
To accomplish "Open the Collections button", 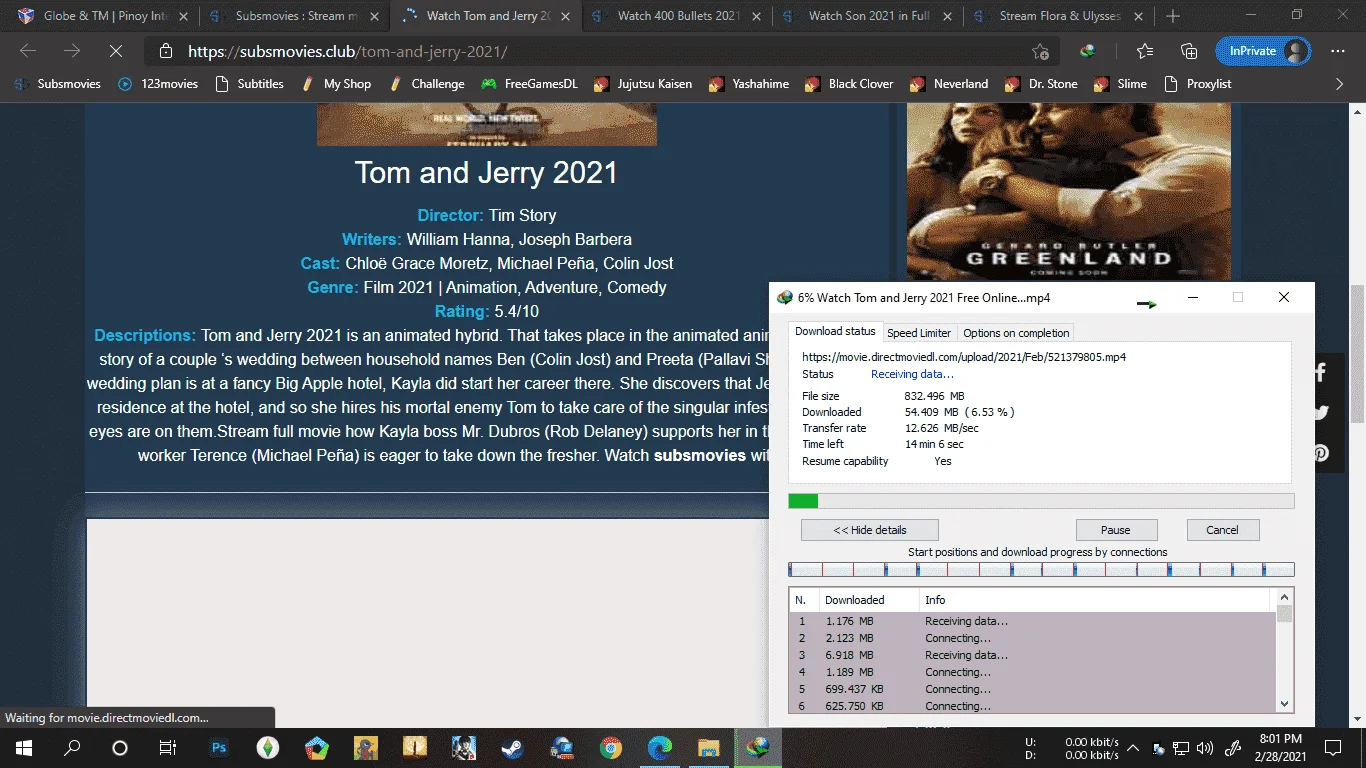I will pyautogui.click(x=1189, y=51).
